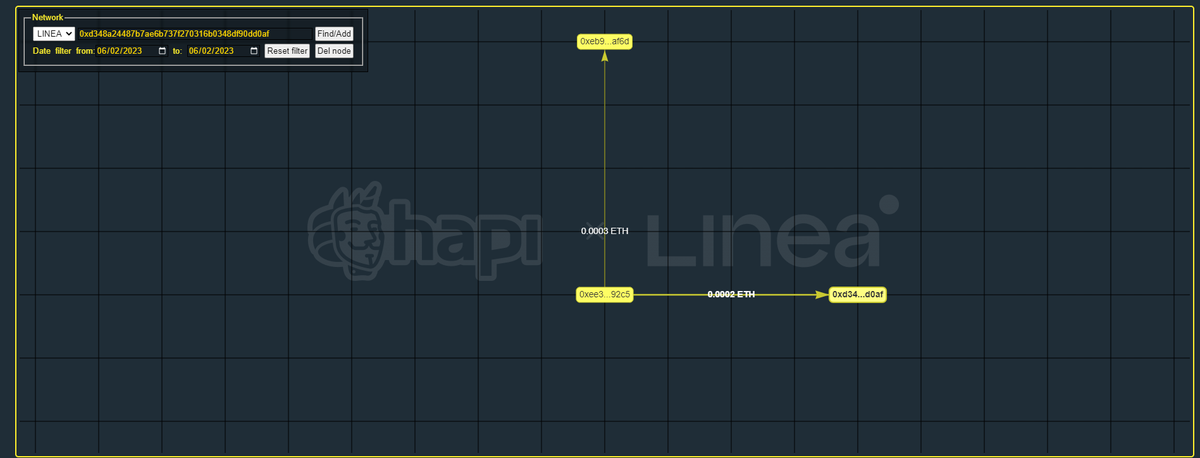Click the Find/Add button

point(334,34)
